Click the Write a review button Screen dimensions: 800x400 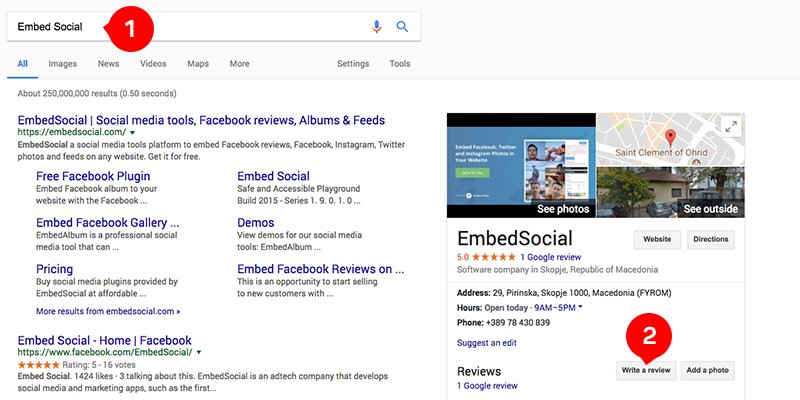(x=646, y=370)
